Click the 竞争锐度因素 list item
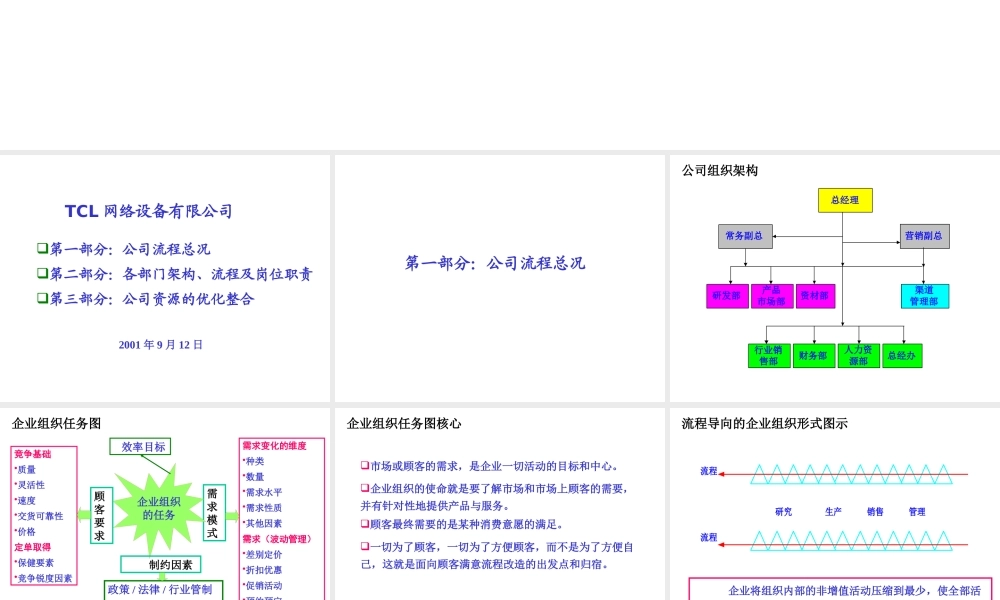Screen dimensions: 1000x600 coord(43,578)
